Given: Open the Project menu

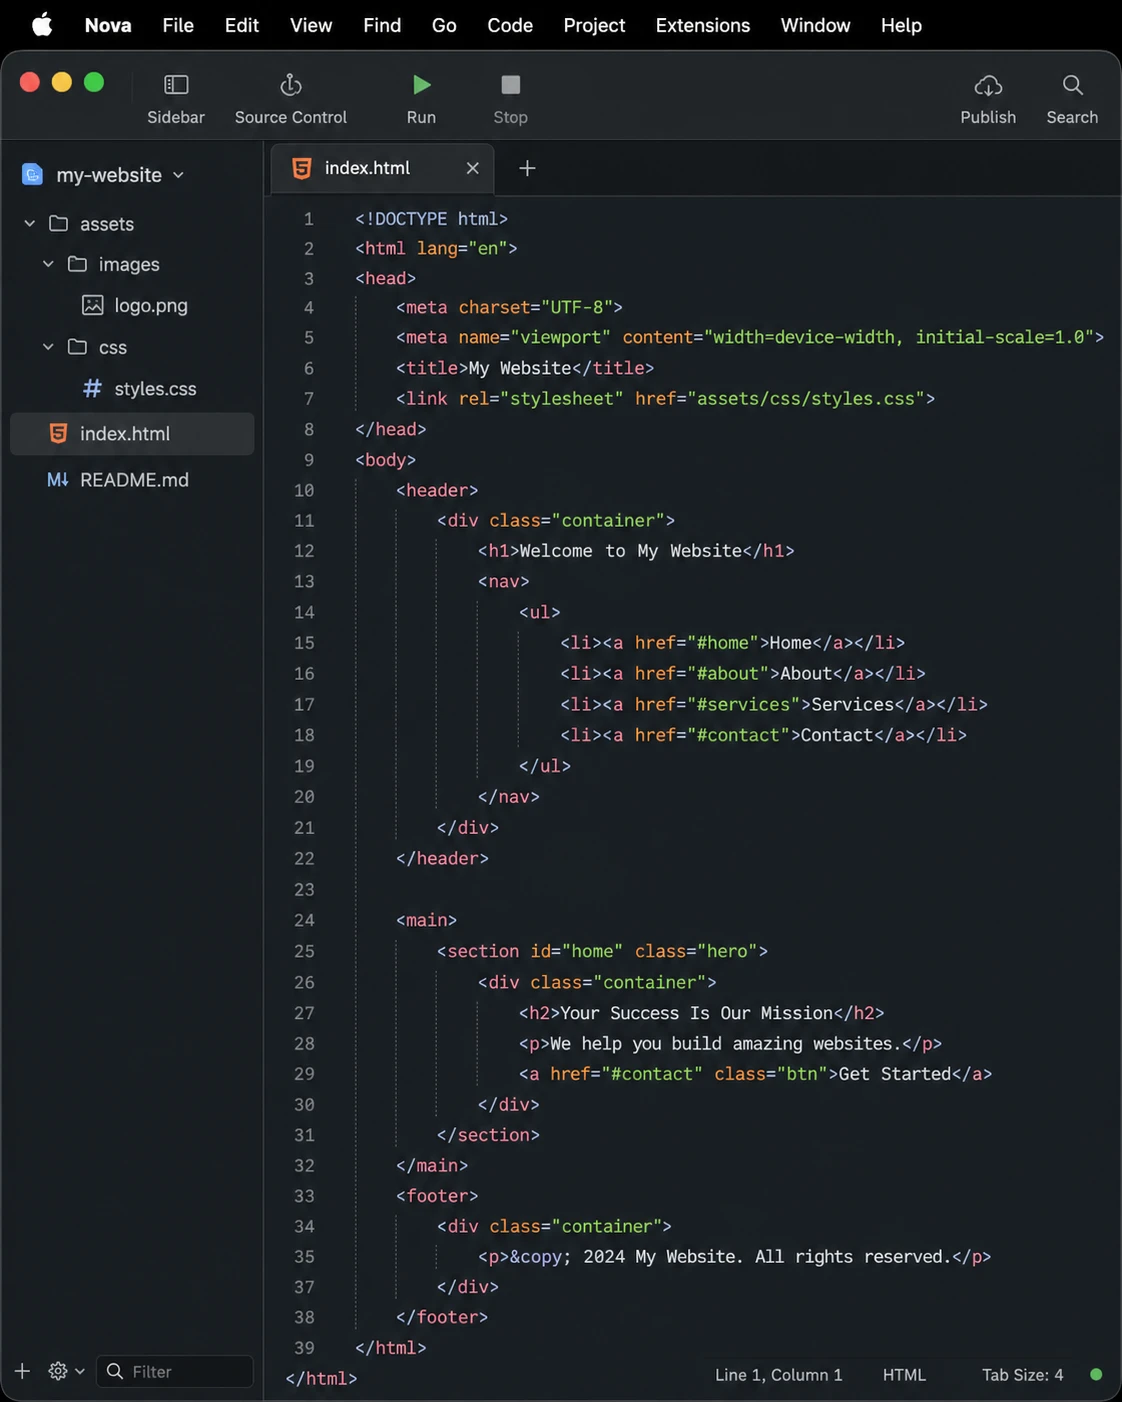Looking at the screenshot, I should pyautogui.click(x=594, y=25).
